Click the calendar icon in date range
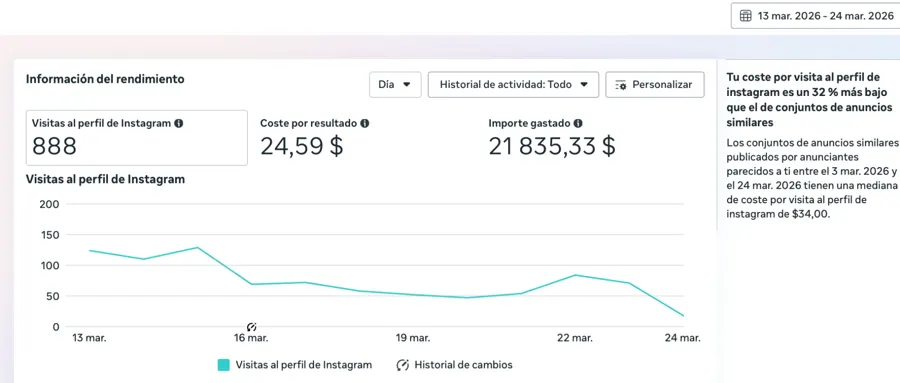This screenshot has width=900, height=383. click(x=746, y=16)
